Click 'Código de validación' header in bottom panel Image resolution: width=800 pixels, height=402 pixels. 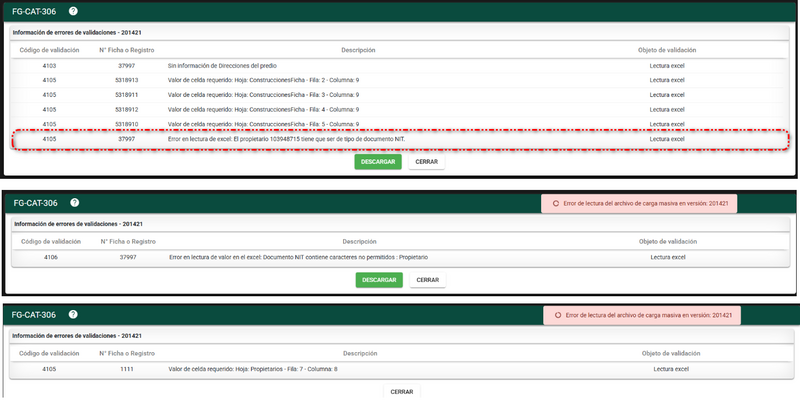pos(49,353)
